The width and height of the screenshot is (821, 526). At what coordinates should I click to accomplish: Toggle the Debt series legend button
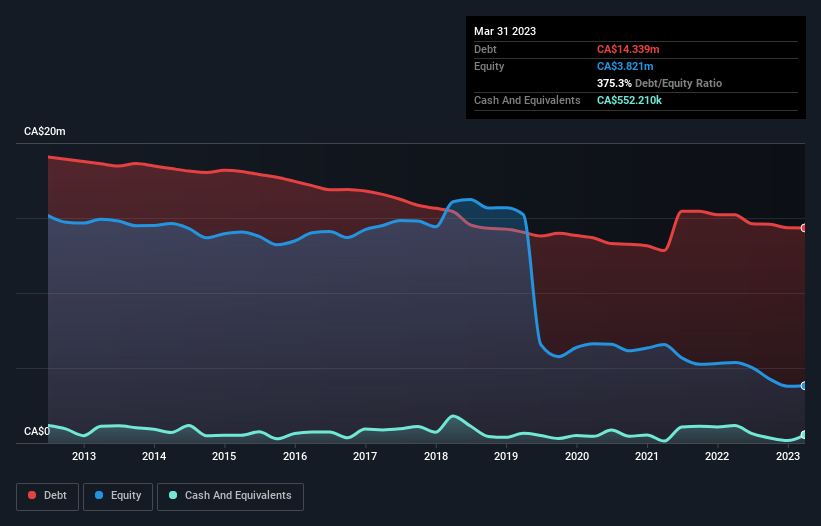48,496
